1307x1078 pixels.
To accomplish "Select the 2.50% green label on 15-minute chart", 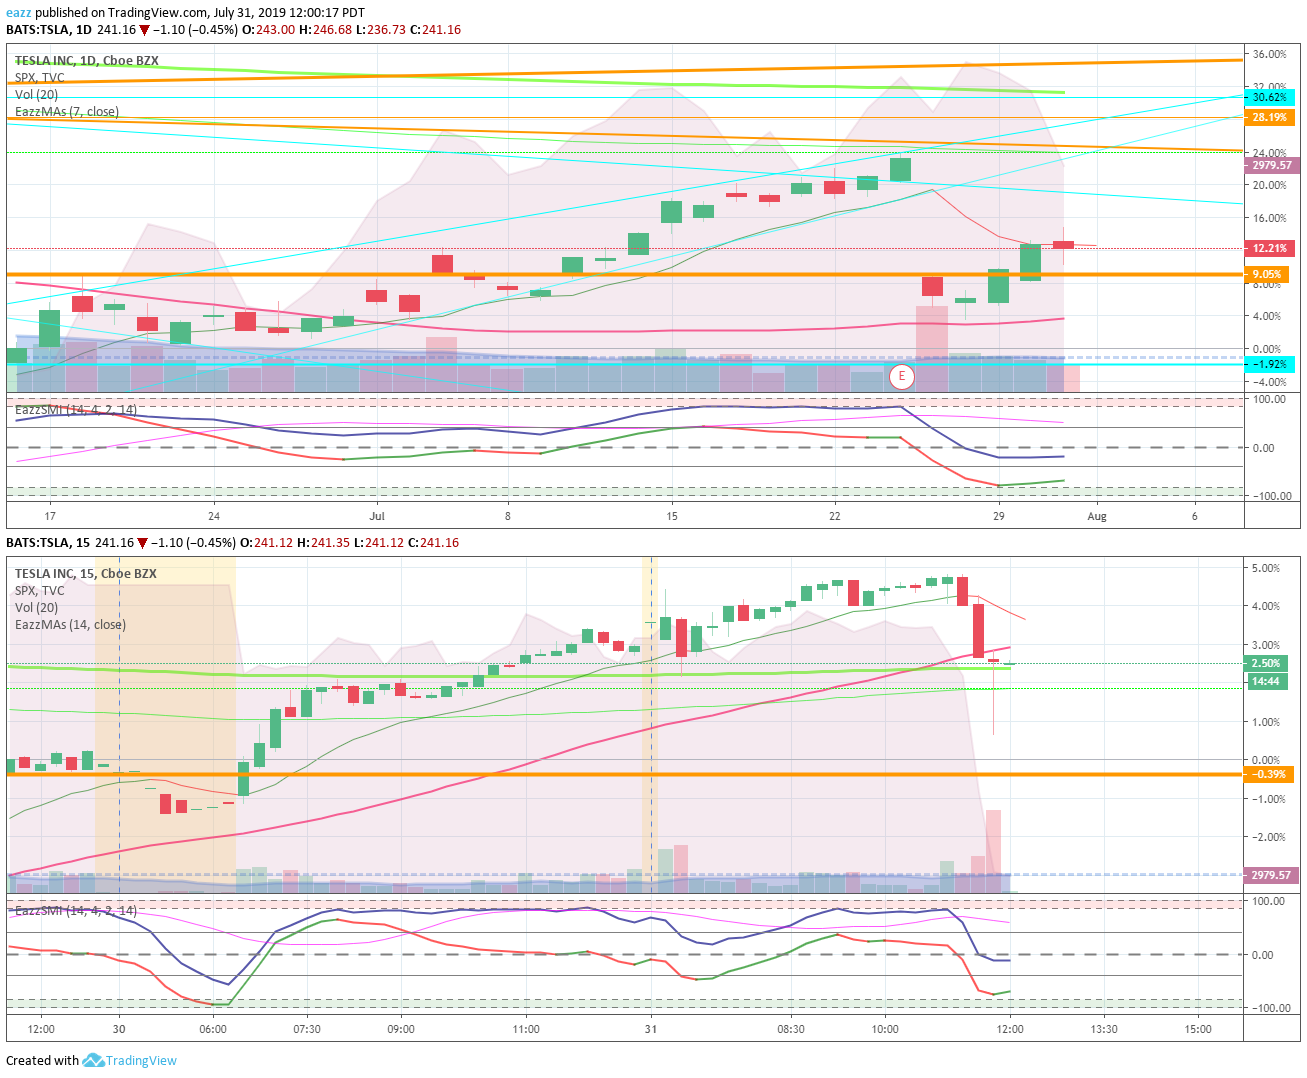I will pos(1266,663).
